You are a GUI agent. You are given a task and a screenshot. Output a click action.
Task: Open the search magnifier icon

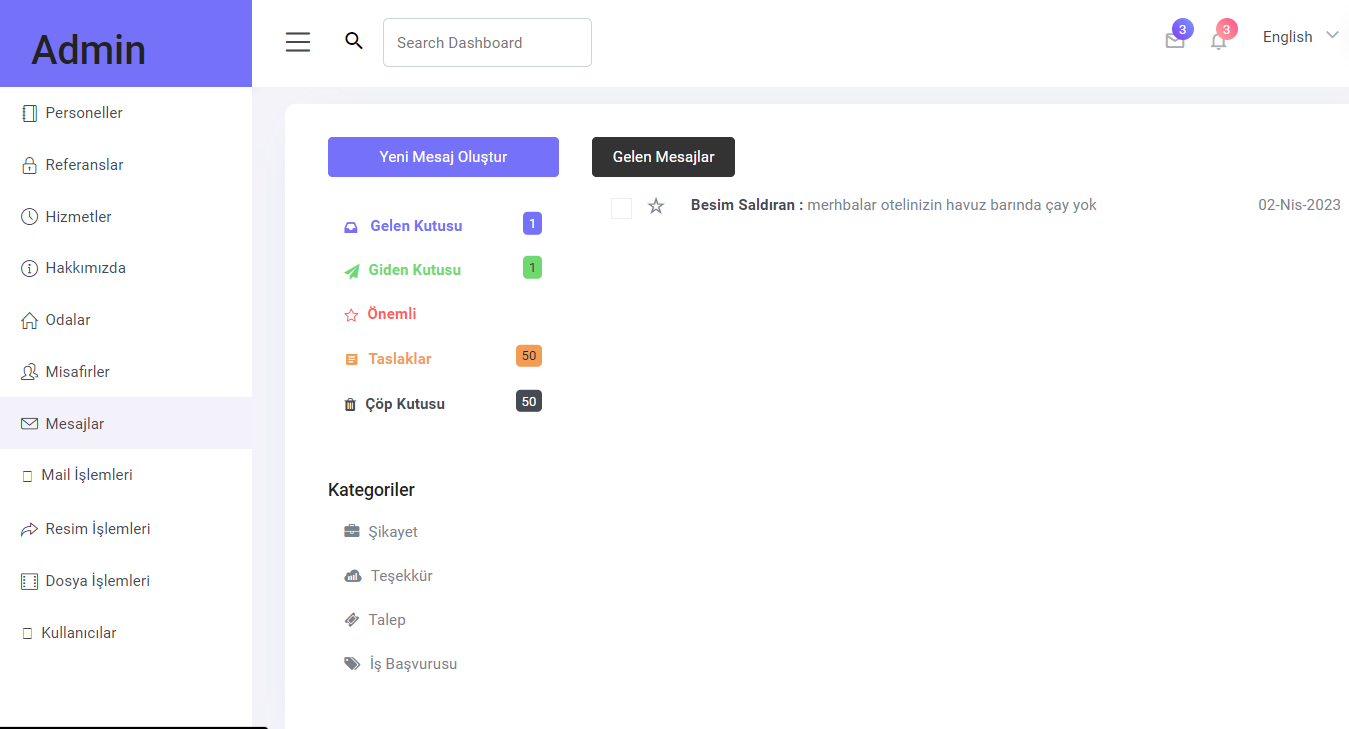tap(354, 41)
